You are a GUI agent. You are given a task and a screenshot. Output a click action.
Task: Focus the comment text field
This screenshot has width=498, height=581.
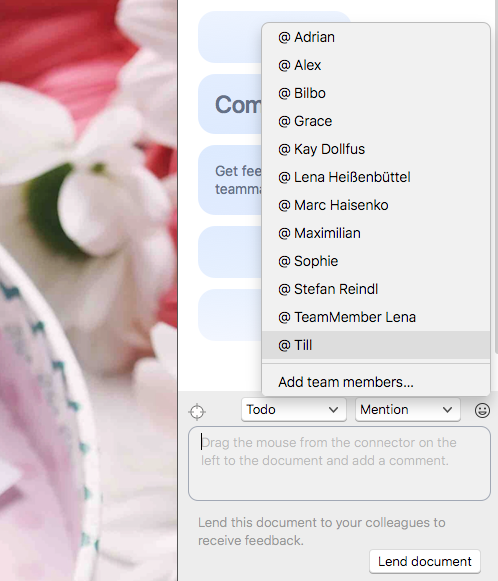point(339,464)
